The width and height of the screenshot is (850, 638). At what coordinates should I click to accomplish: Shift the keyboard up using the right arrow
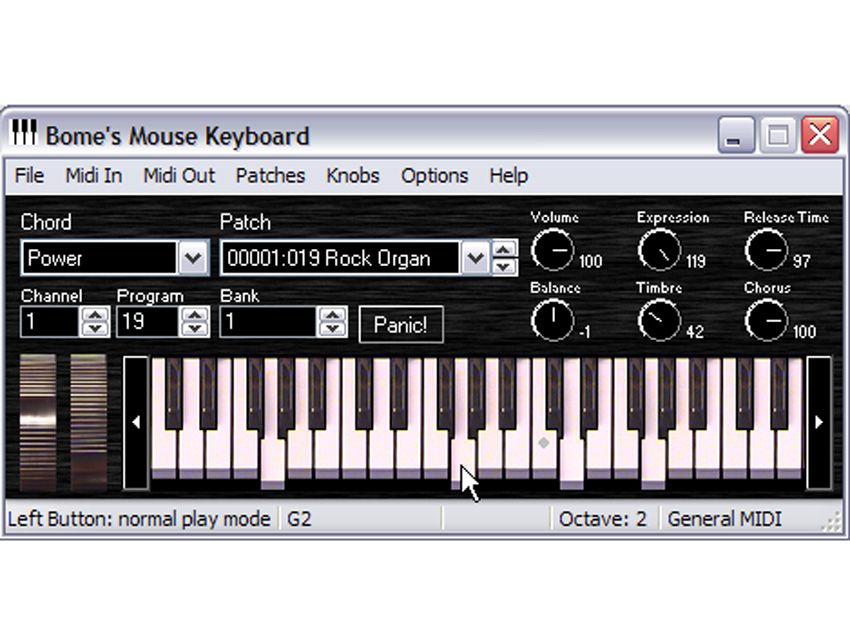817,420
